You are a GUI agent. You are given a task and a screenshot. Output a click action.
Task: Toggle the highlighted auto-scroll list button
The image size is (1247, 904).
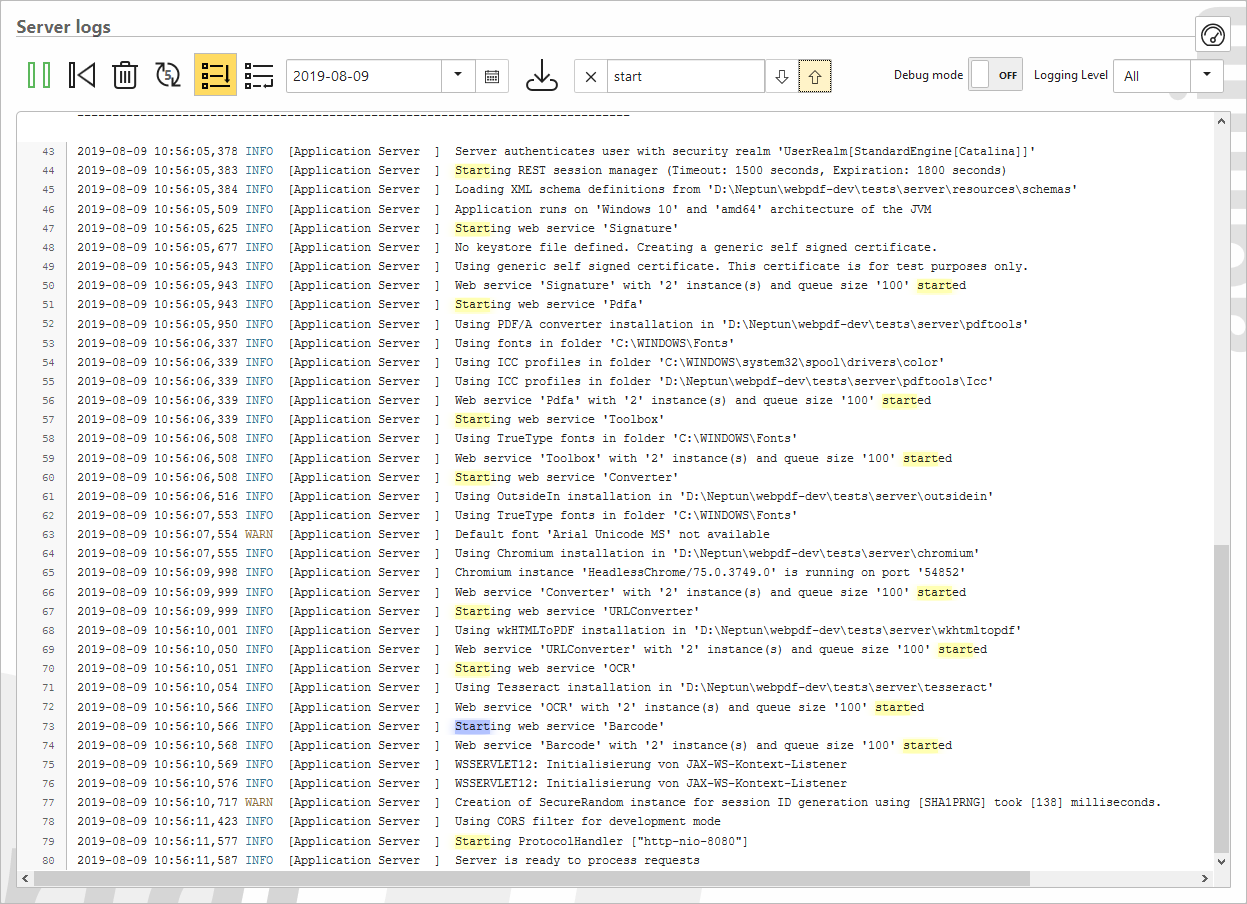click(x=215, y=76)
